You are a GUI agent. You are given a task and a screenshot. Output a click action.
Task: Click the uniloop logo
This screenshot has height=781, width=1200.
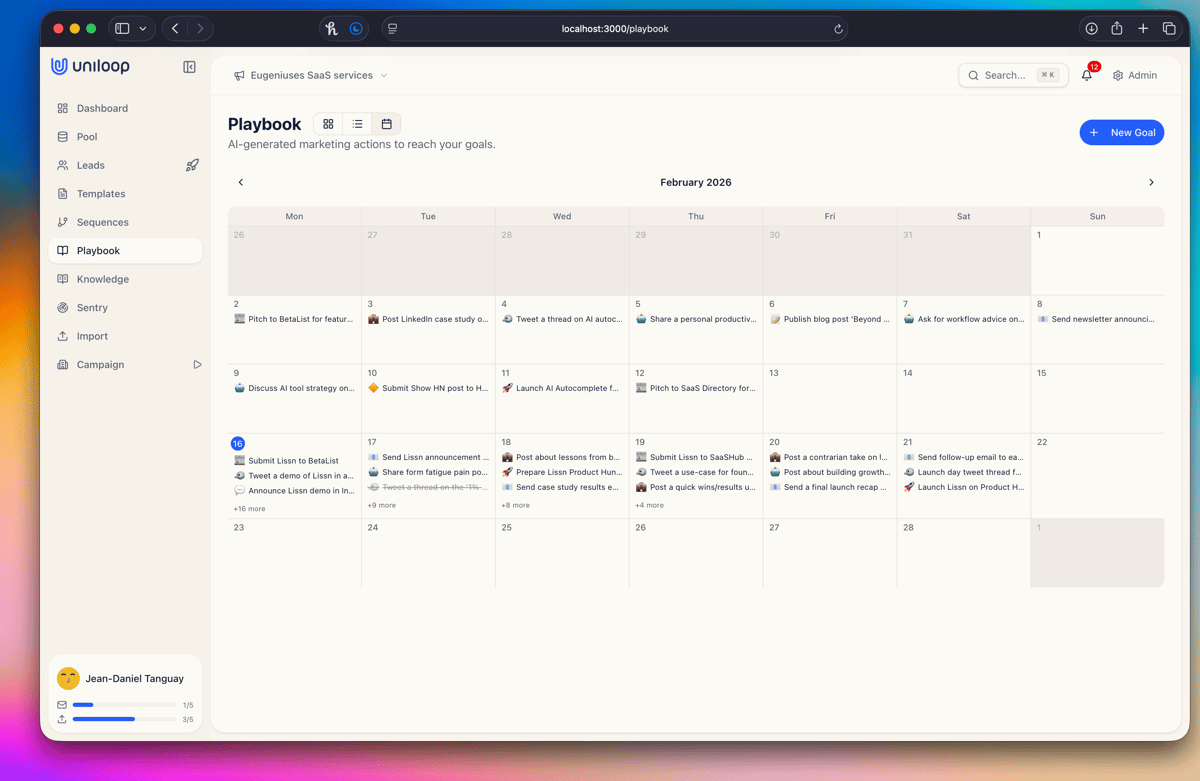pyautogui.click(x=90, y=66)
